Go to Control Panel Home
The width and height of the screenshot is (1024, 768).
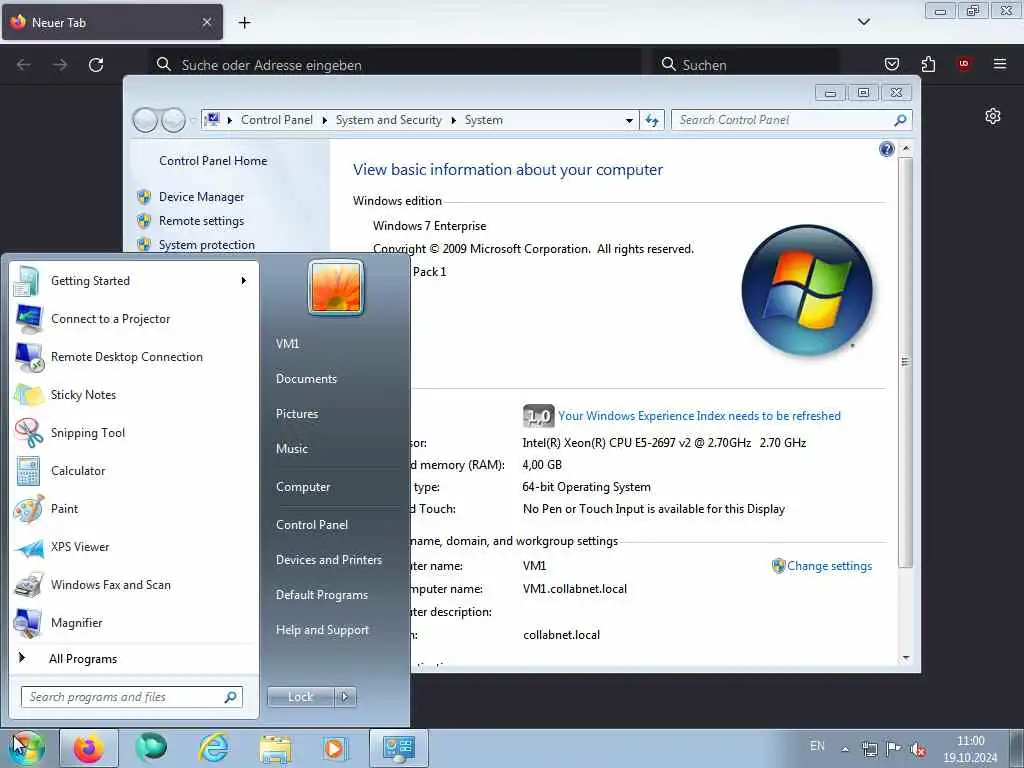[x=213, y=161]
